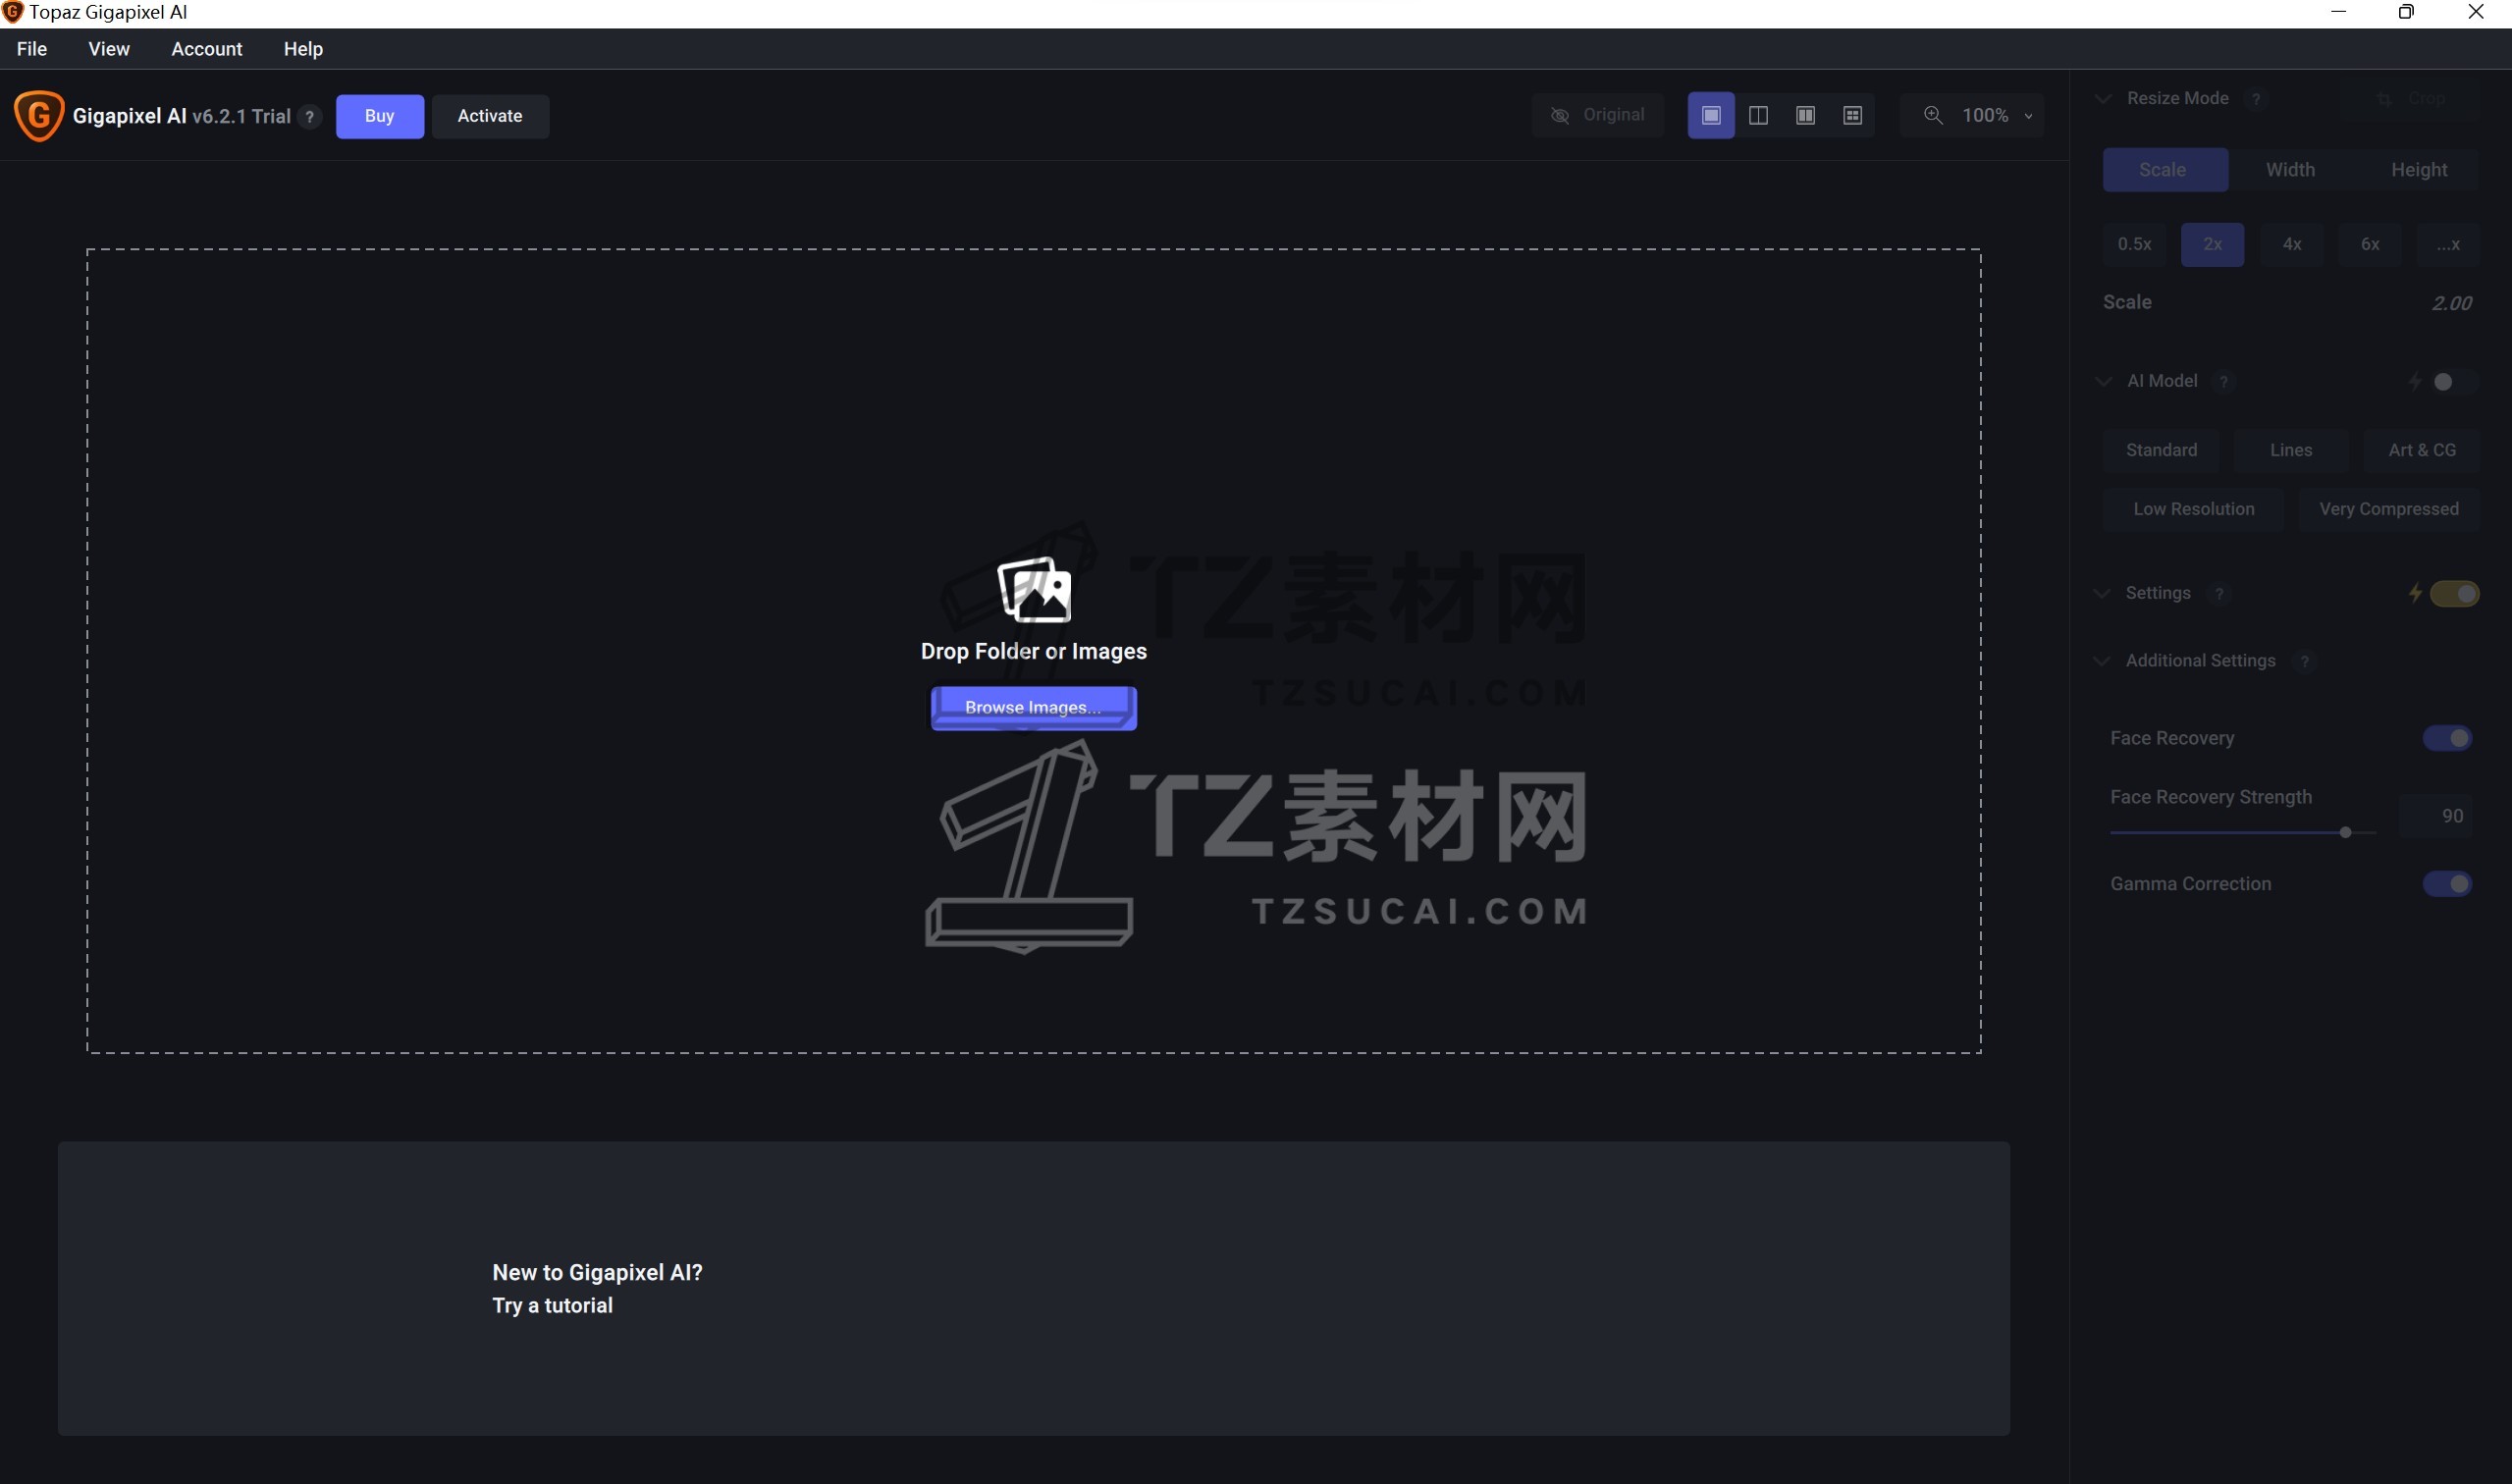Open the View menu
This screenshot has height=1484, width=2512.
tap(109, 49)
